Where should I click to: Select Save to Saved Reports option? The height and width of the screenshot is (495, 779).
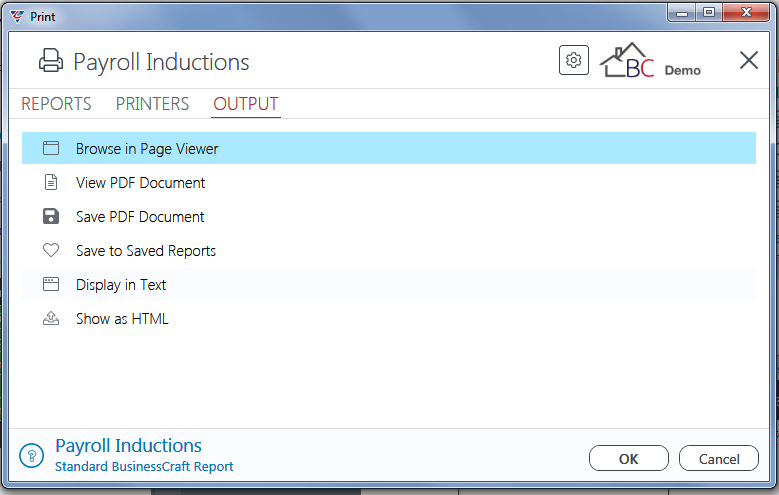[x=389, y=250]
